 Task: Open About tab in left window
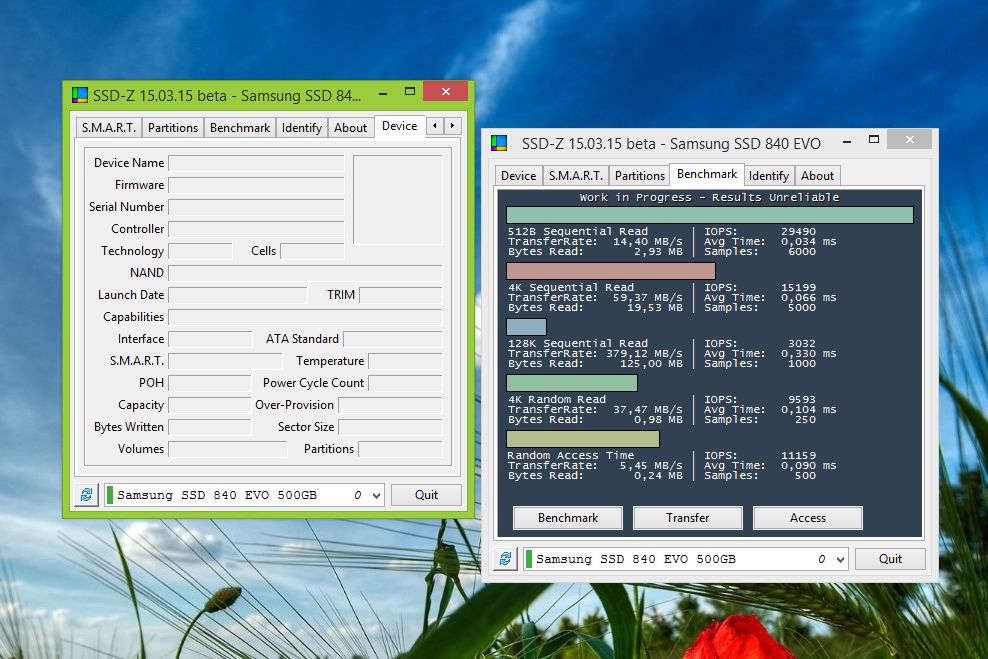pyautogui.click(x=350, y=128)
